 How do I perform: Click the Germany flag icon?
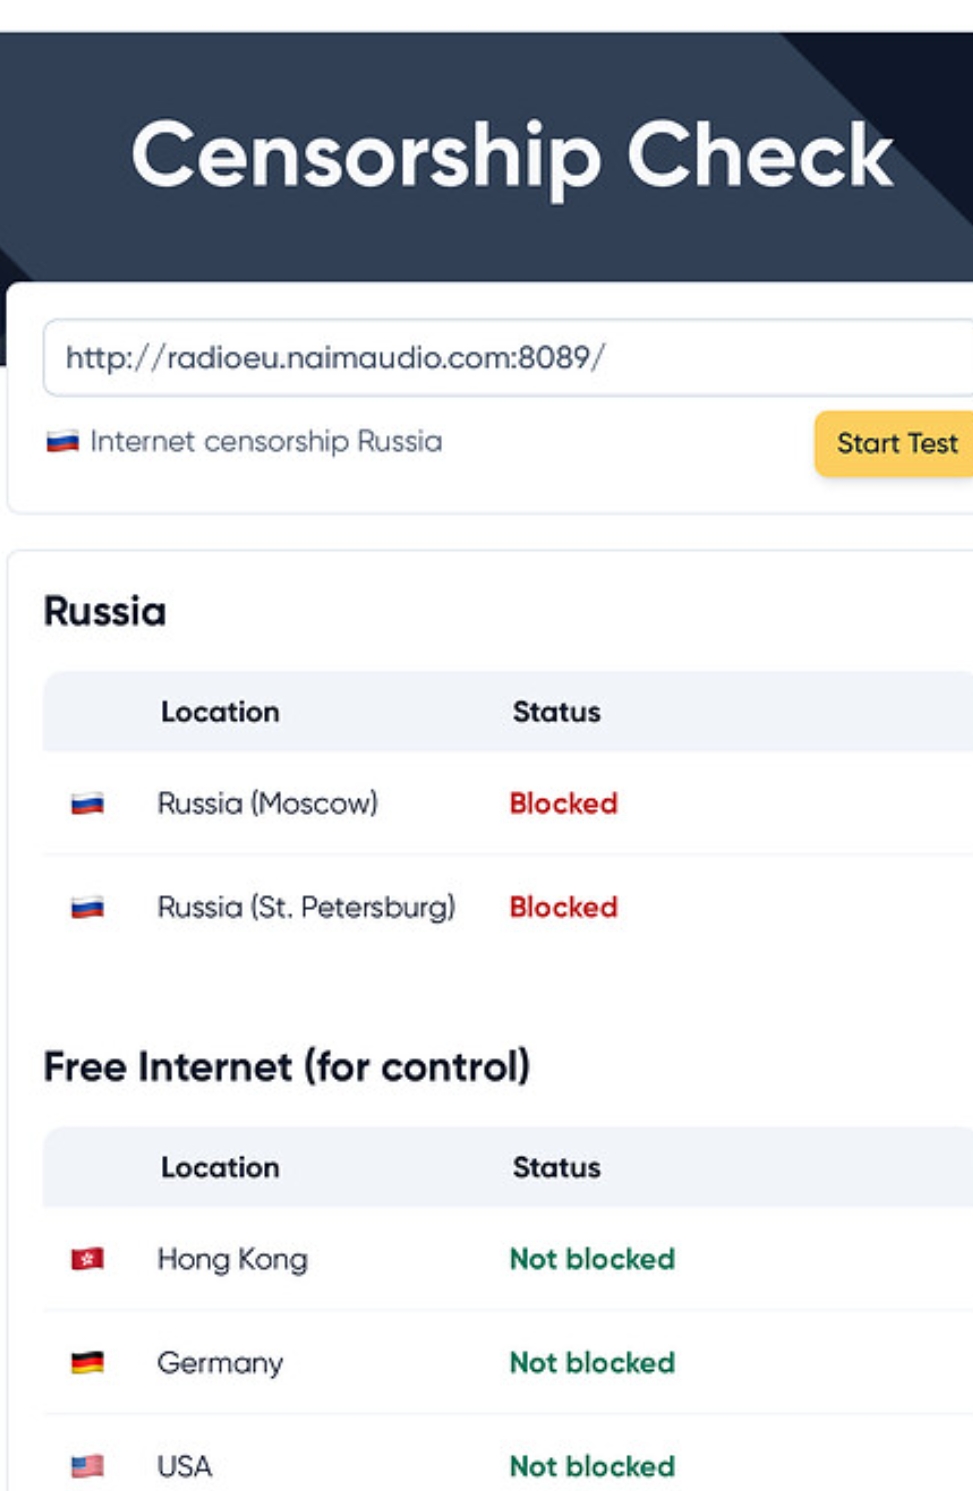[x=88, y=1363]
